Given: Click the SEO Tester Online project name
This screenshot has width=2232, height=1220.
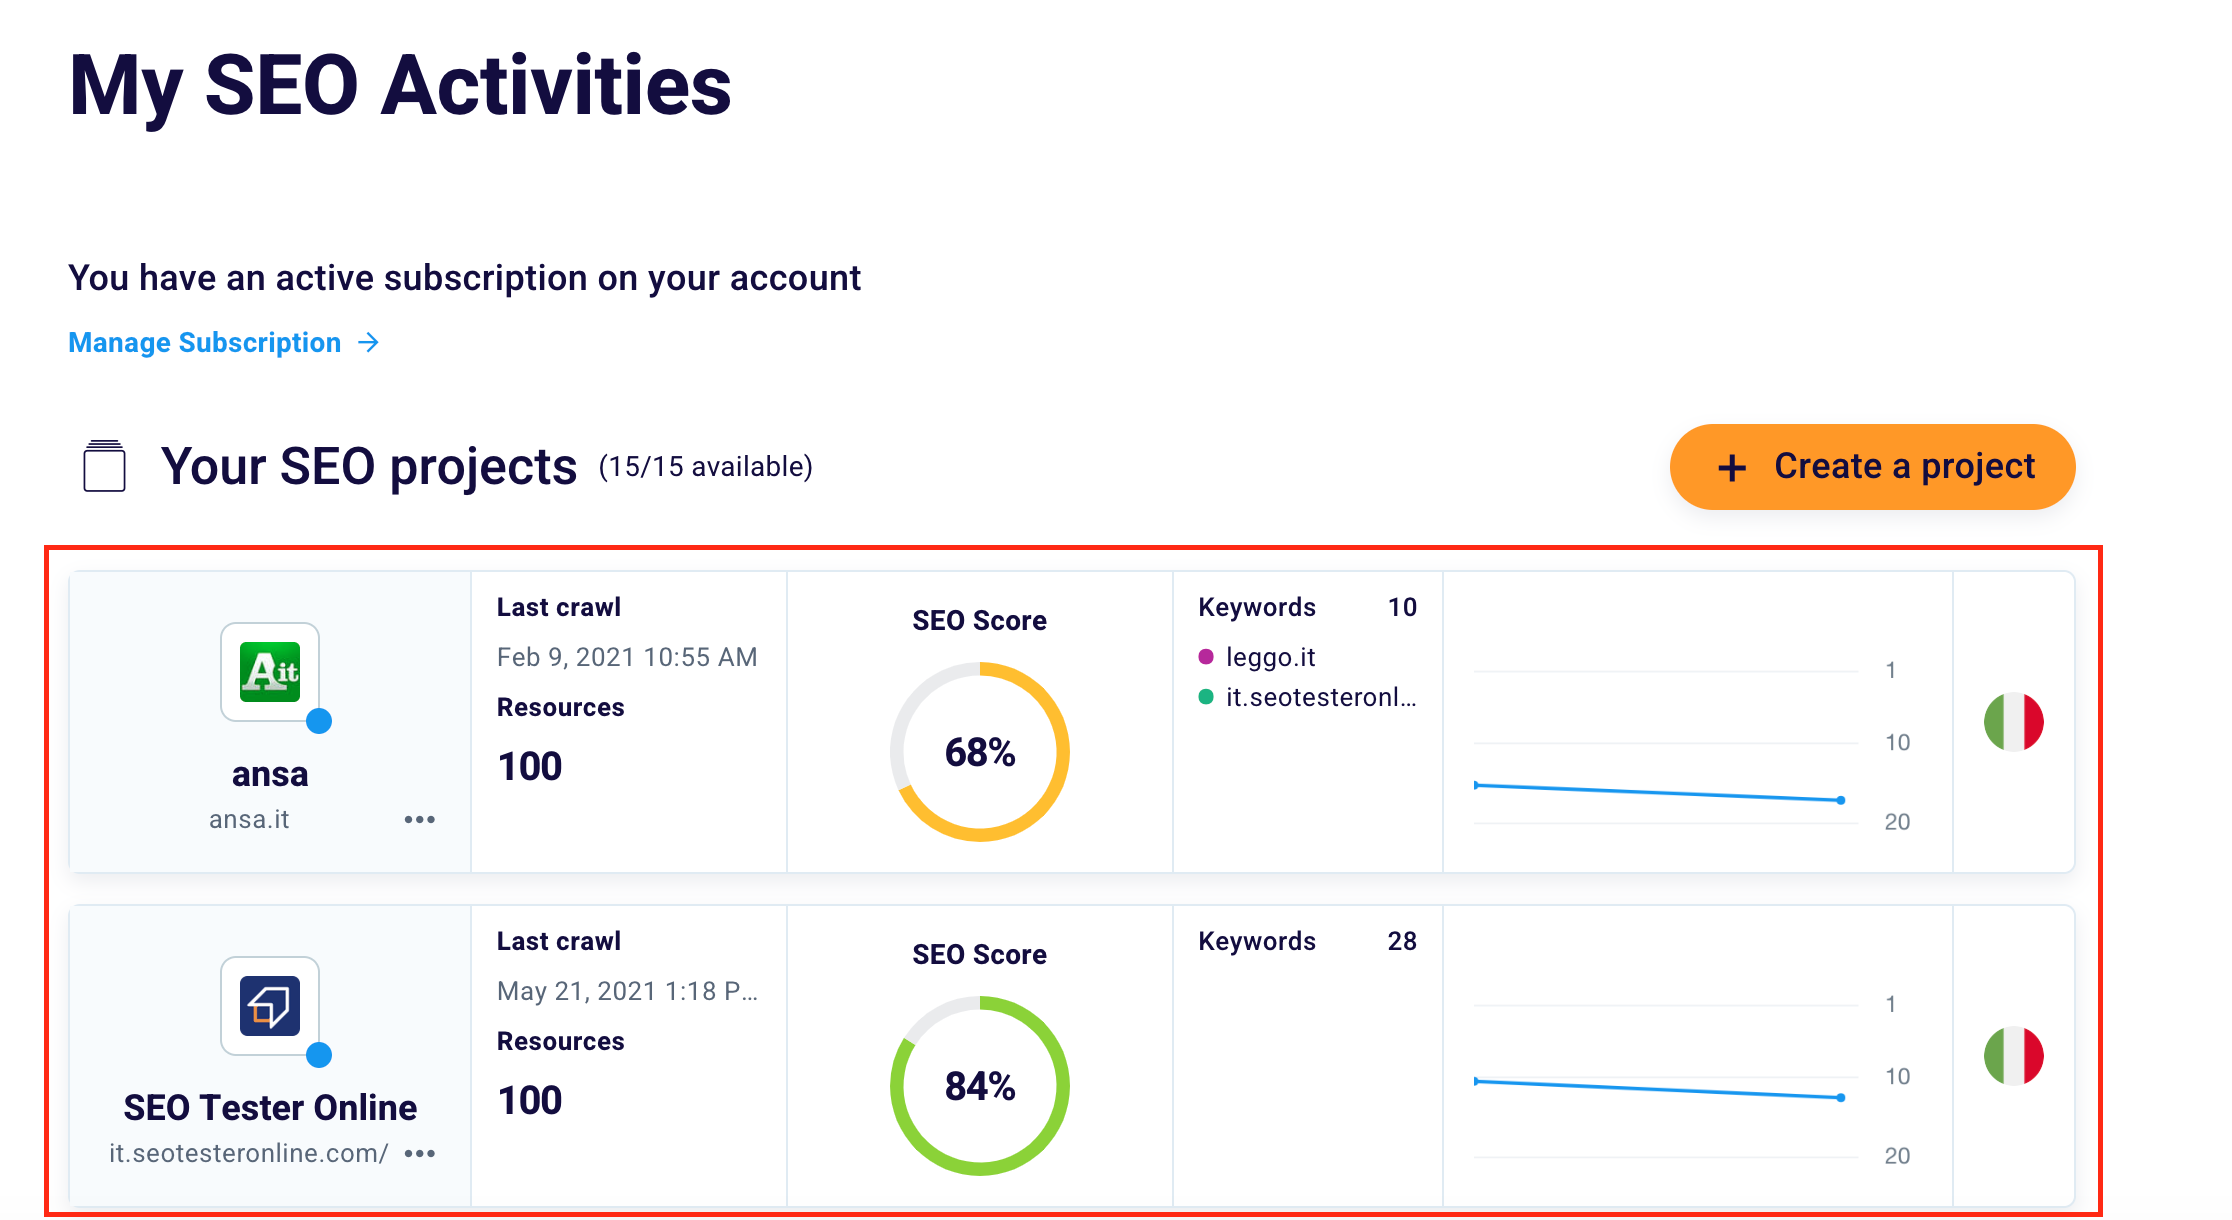Looking at the screenshot, I should [x=270, y=1108].
